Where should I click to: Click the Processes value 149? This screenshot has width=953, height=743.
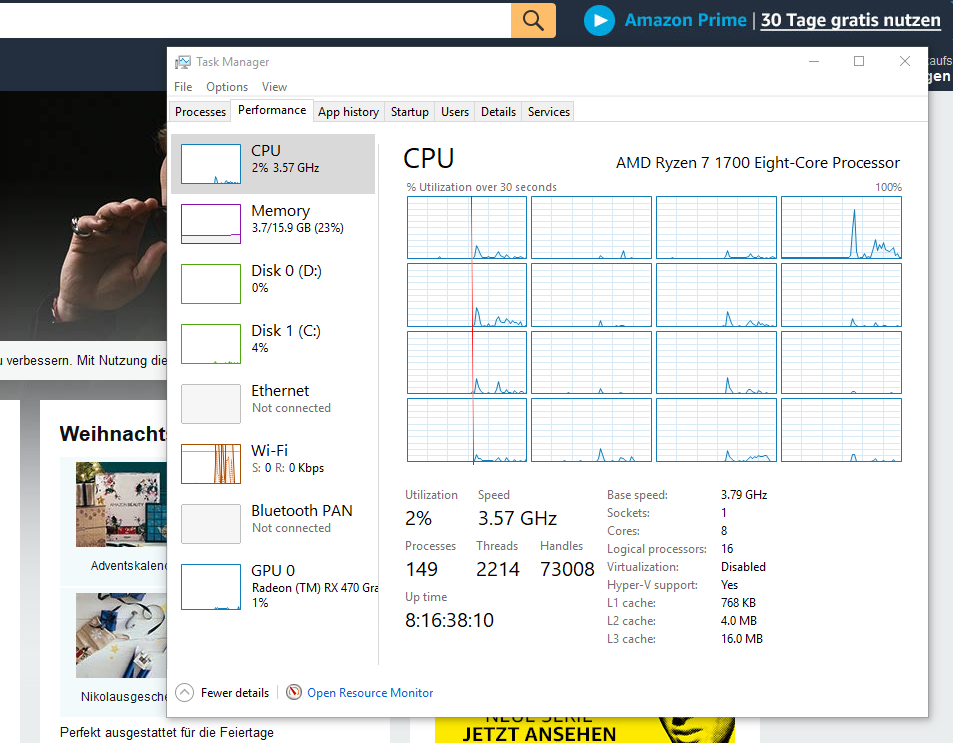click(421, 569)
